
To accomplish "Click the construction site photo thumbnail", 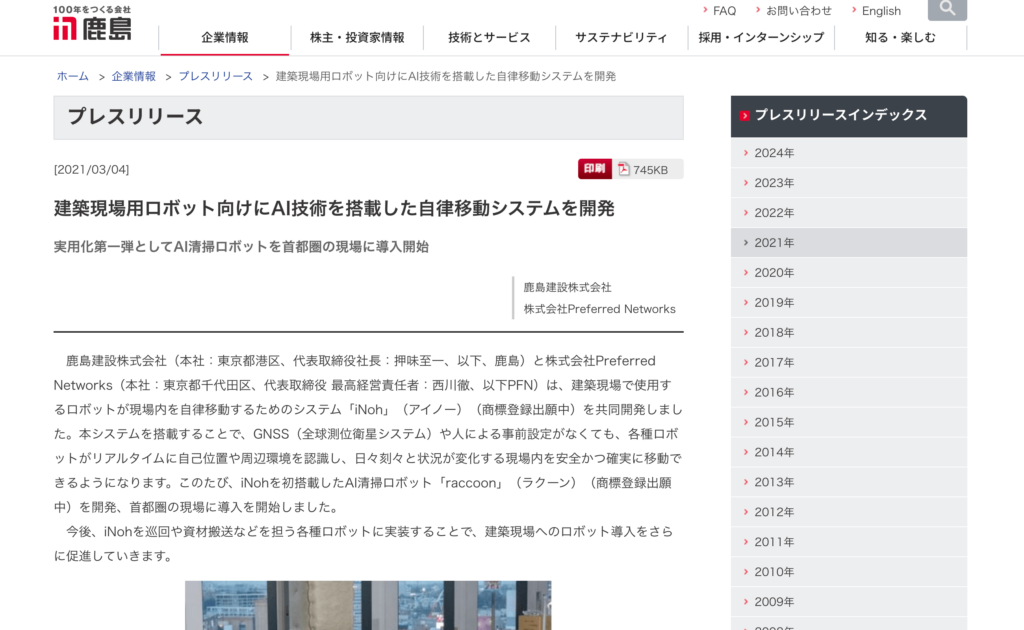I will pos(368,605).
